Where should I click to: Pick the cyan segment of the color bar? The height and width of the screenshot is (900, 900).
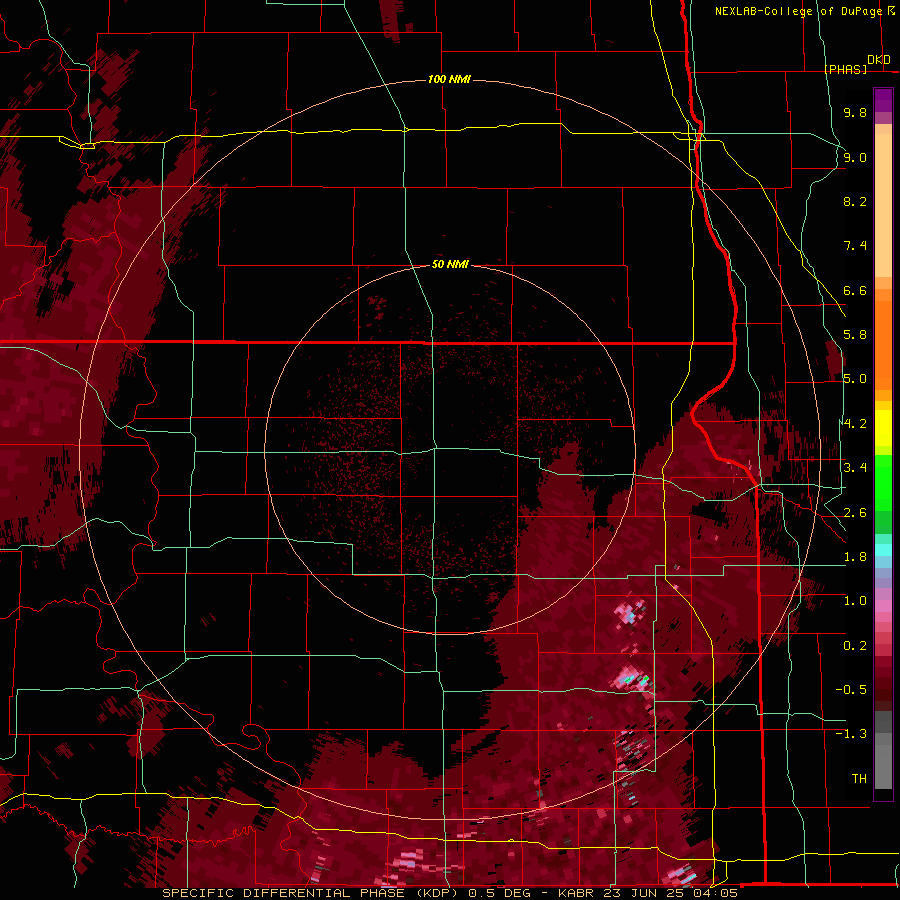coord(883,550)
